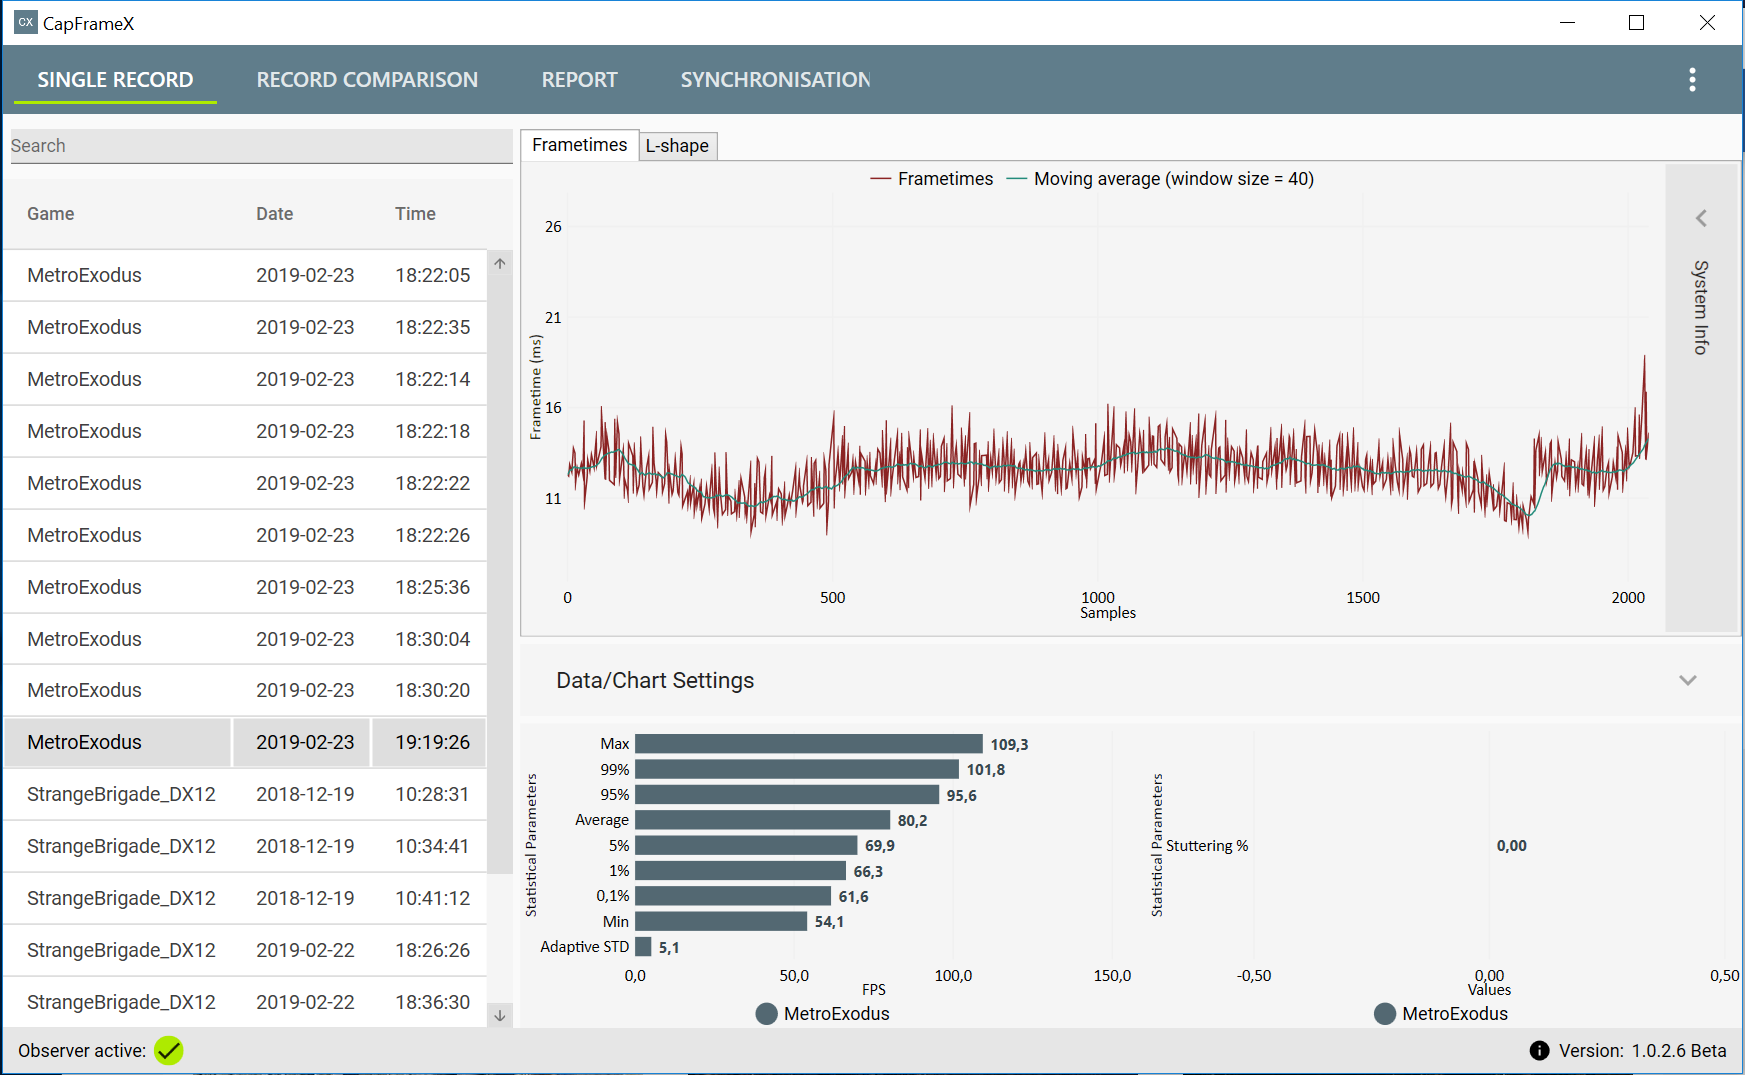The image size is (1745, 1075).
Task: Sort records by Game column header
Action: (51, 214)
